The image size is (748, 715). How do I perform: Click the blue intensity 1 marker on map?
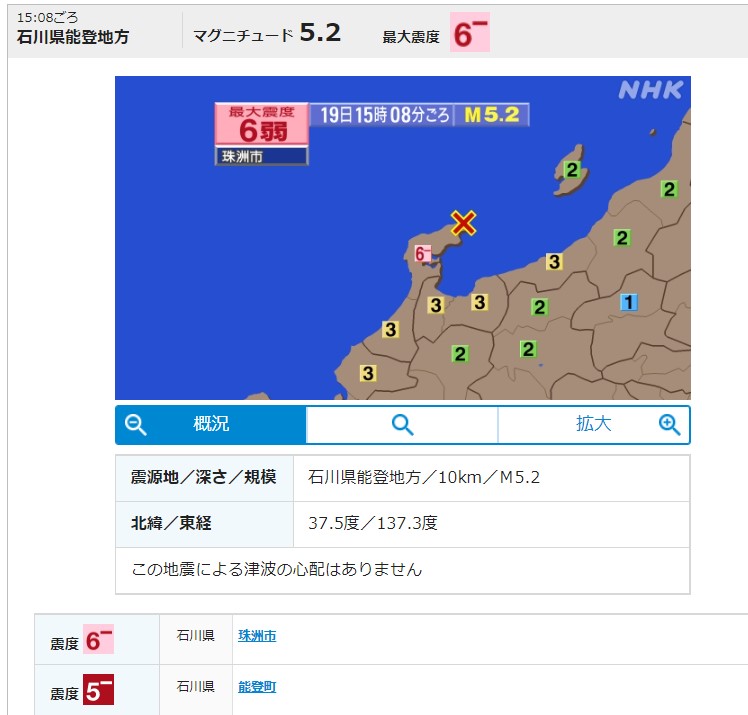tap(629, 302)
